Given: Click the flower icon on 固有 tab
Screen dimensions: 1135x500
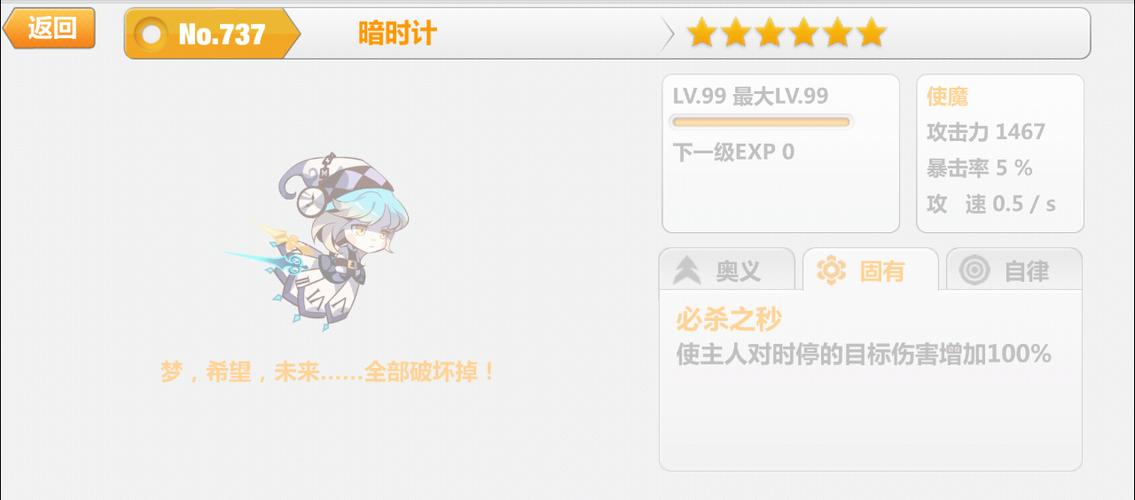Looking at the screenshot, I should click(831, 270).
